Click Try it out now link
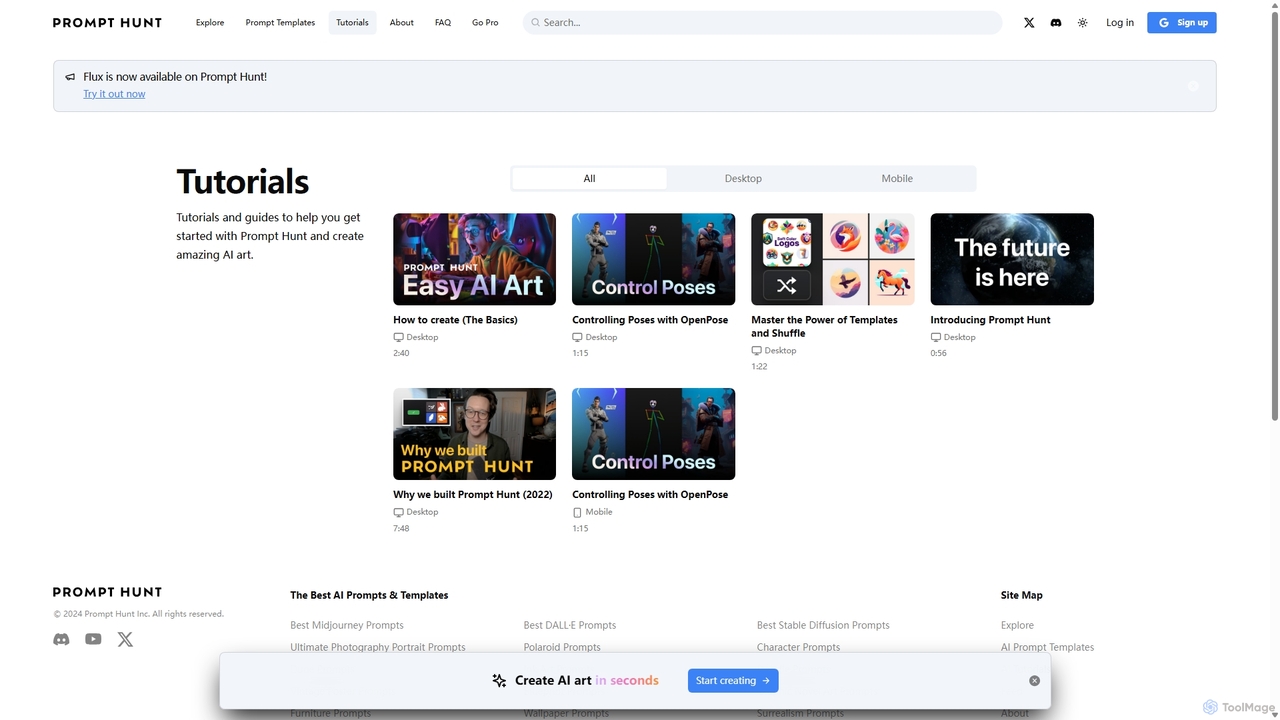 (x=114, y=94)
